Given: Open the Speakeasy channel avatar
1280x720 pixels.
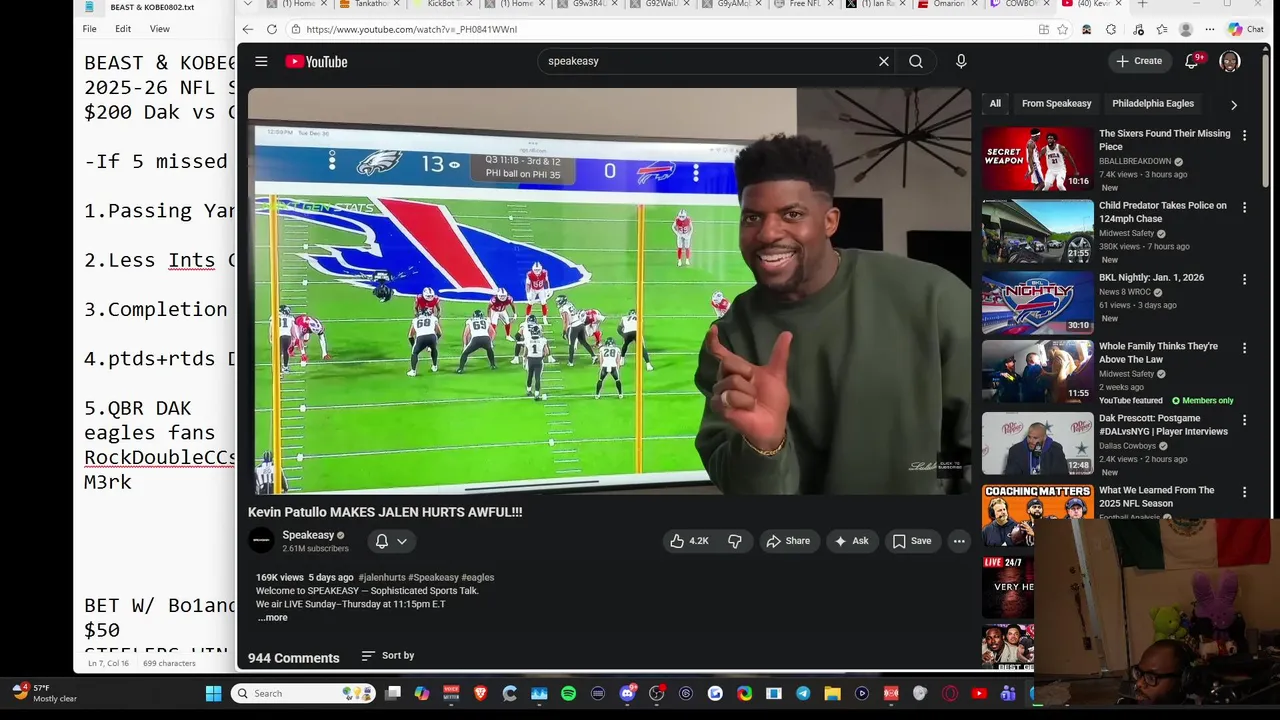Looking at the screenshot, I should [x=261, y=541].
